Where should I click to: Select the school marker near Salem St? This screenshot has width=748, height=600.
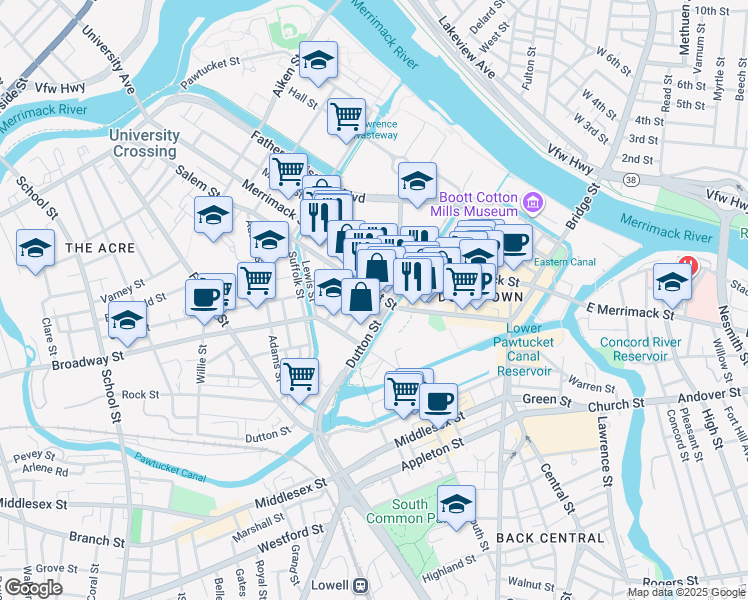tap(214, 217)
